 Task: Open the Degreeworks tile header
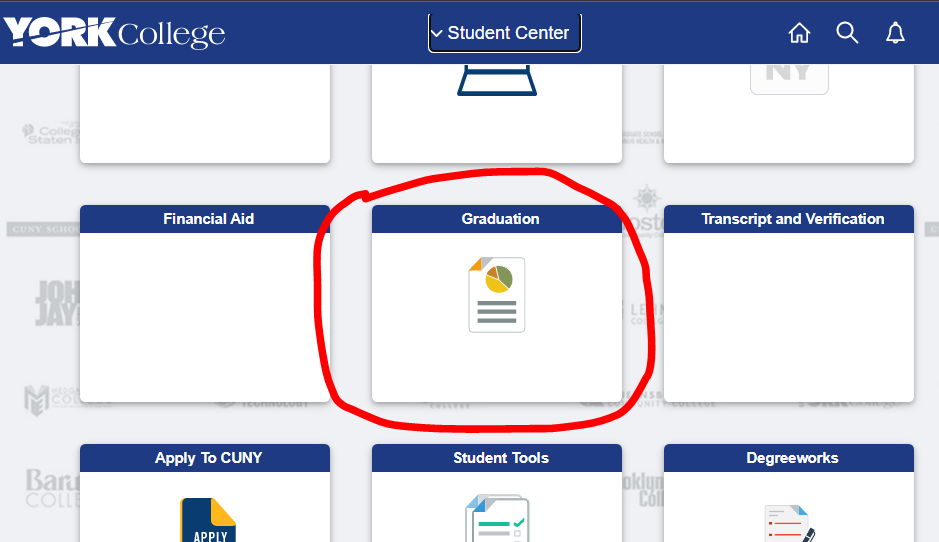click(789, 458)
